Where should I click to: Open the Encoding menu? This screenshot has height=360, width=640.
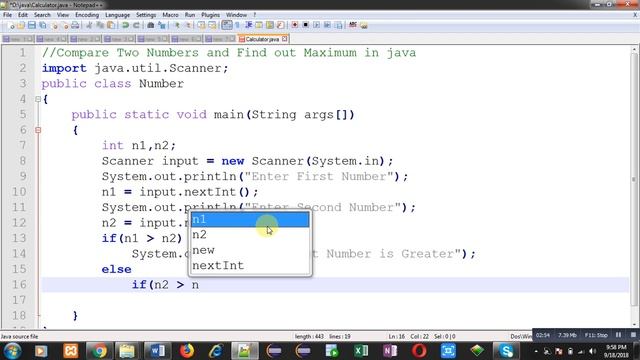(87, 15)
